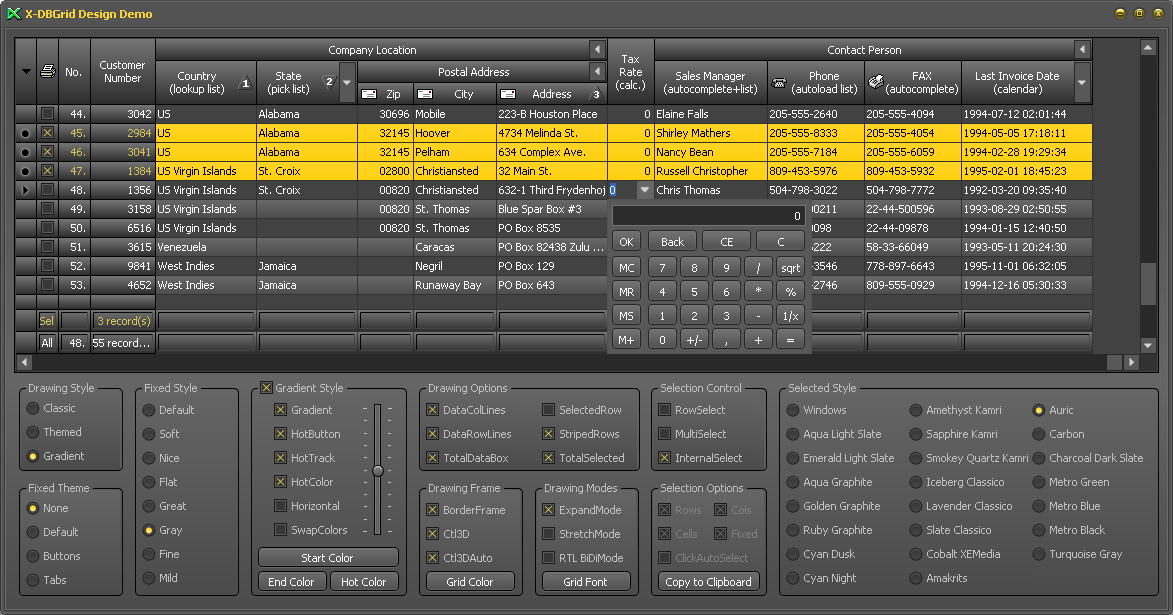1173x615 pixels.
Task: Click the Copy to Clipboard button
Action: click(710, 582)
